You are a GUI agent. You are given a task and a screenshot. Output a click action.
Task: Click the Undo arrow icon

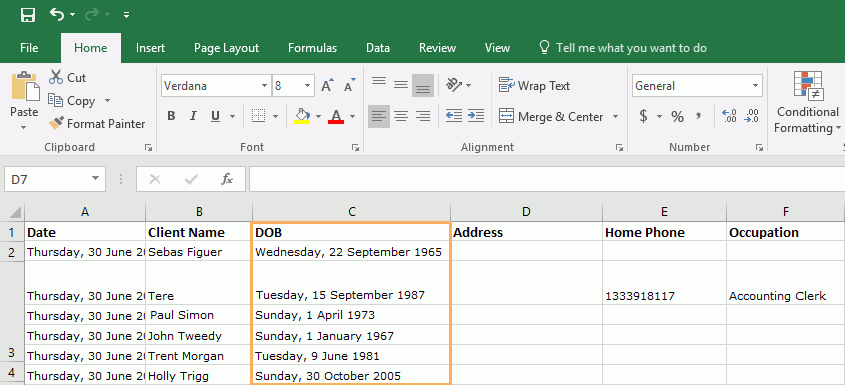pos(57,14)
